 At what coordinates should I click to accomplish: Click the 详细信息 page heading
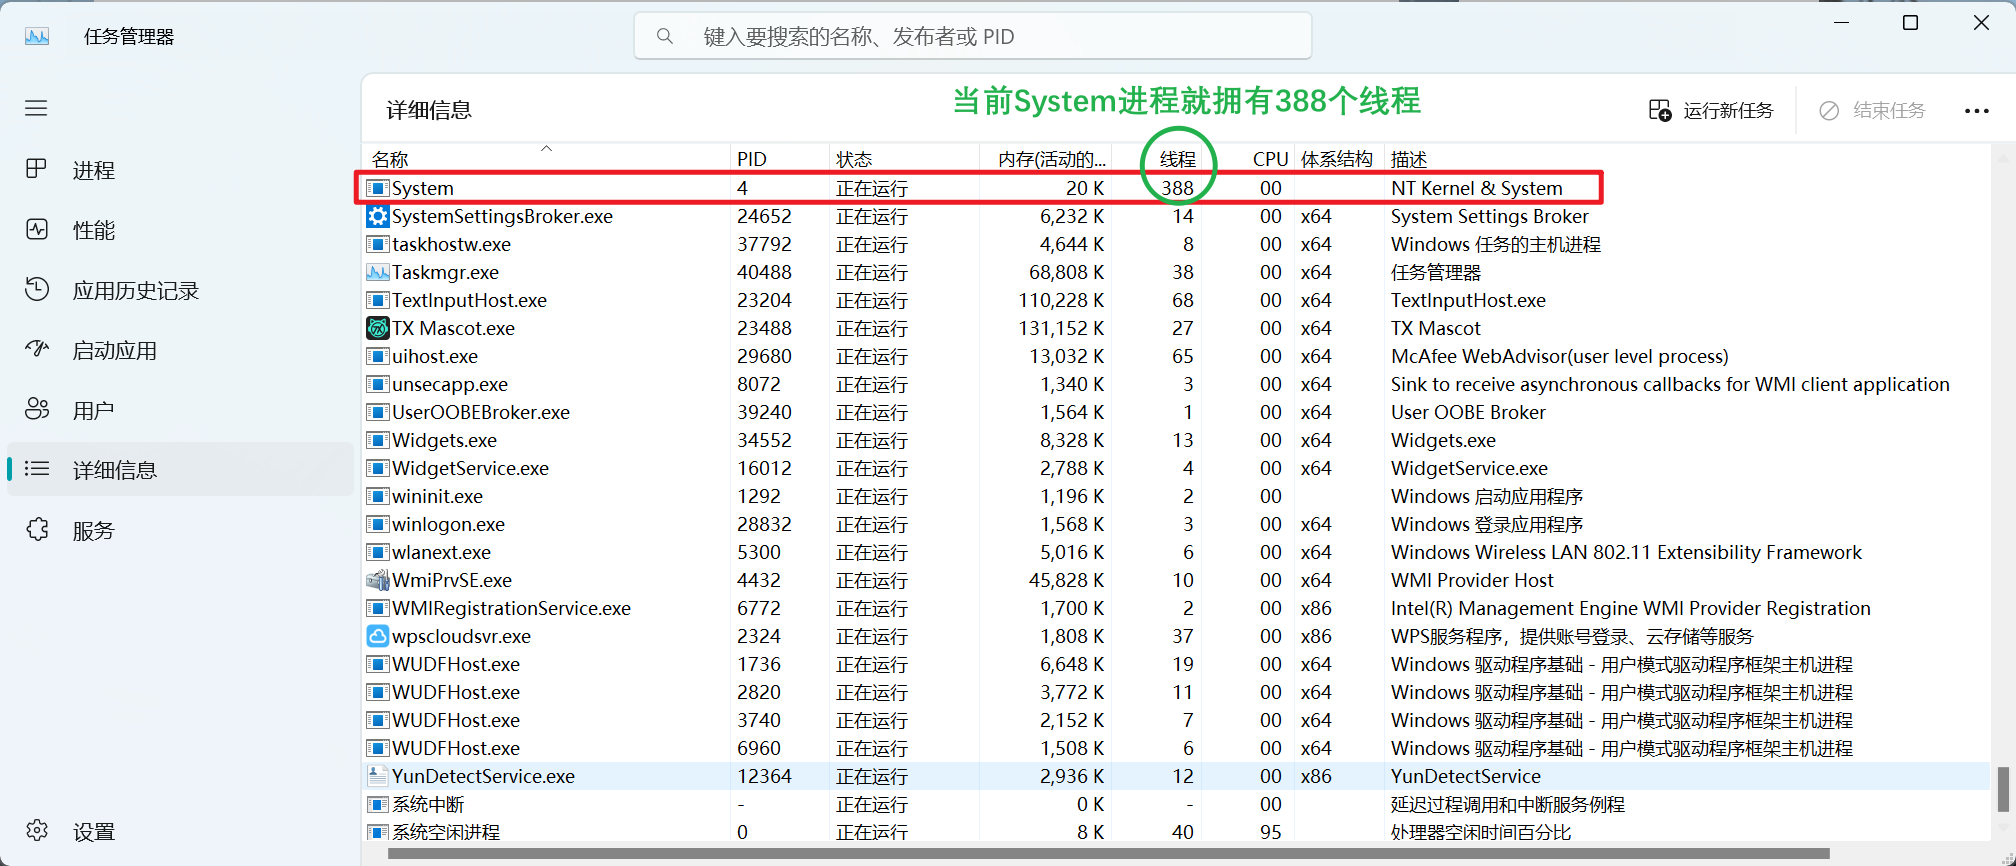coord(429,110)
